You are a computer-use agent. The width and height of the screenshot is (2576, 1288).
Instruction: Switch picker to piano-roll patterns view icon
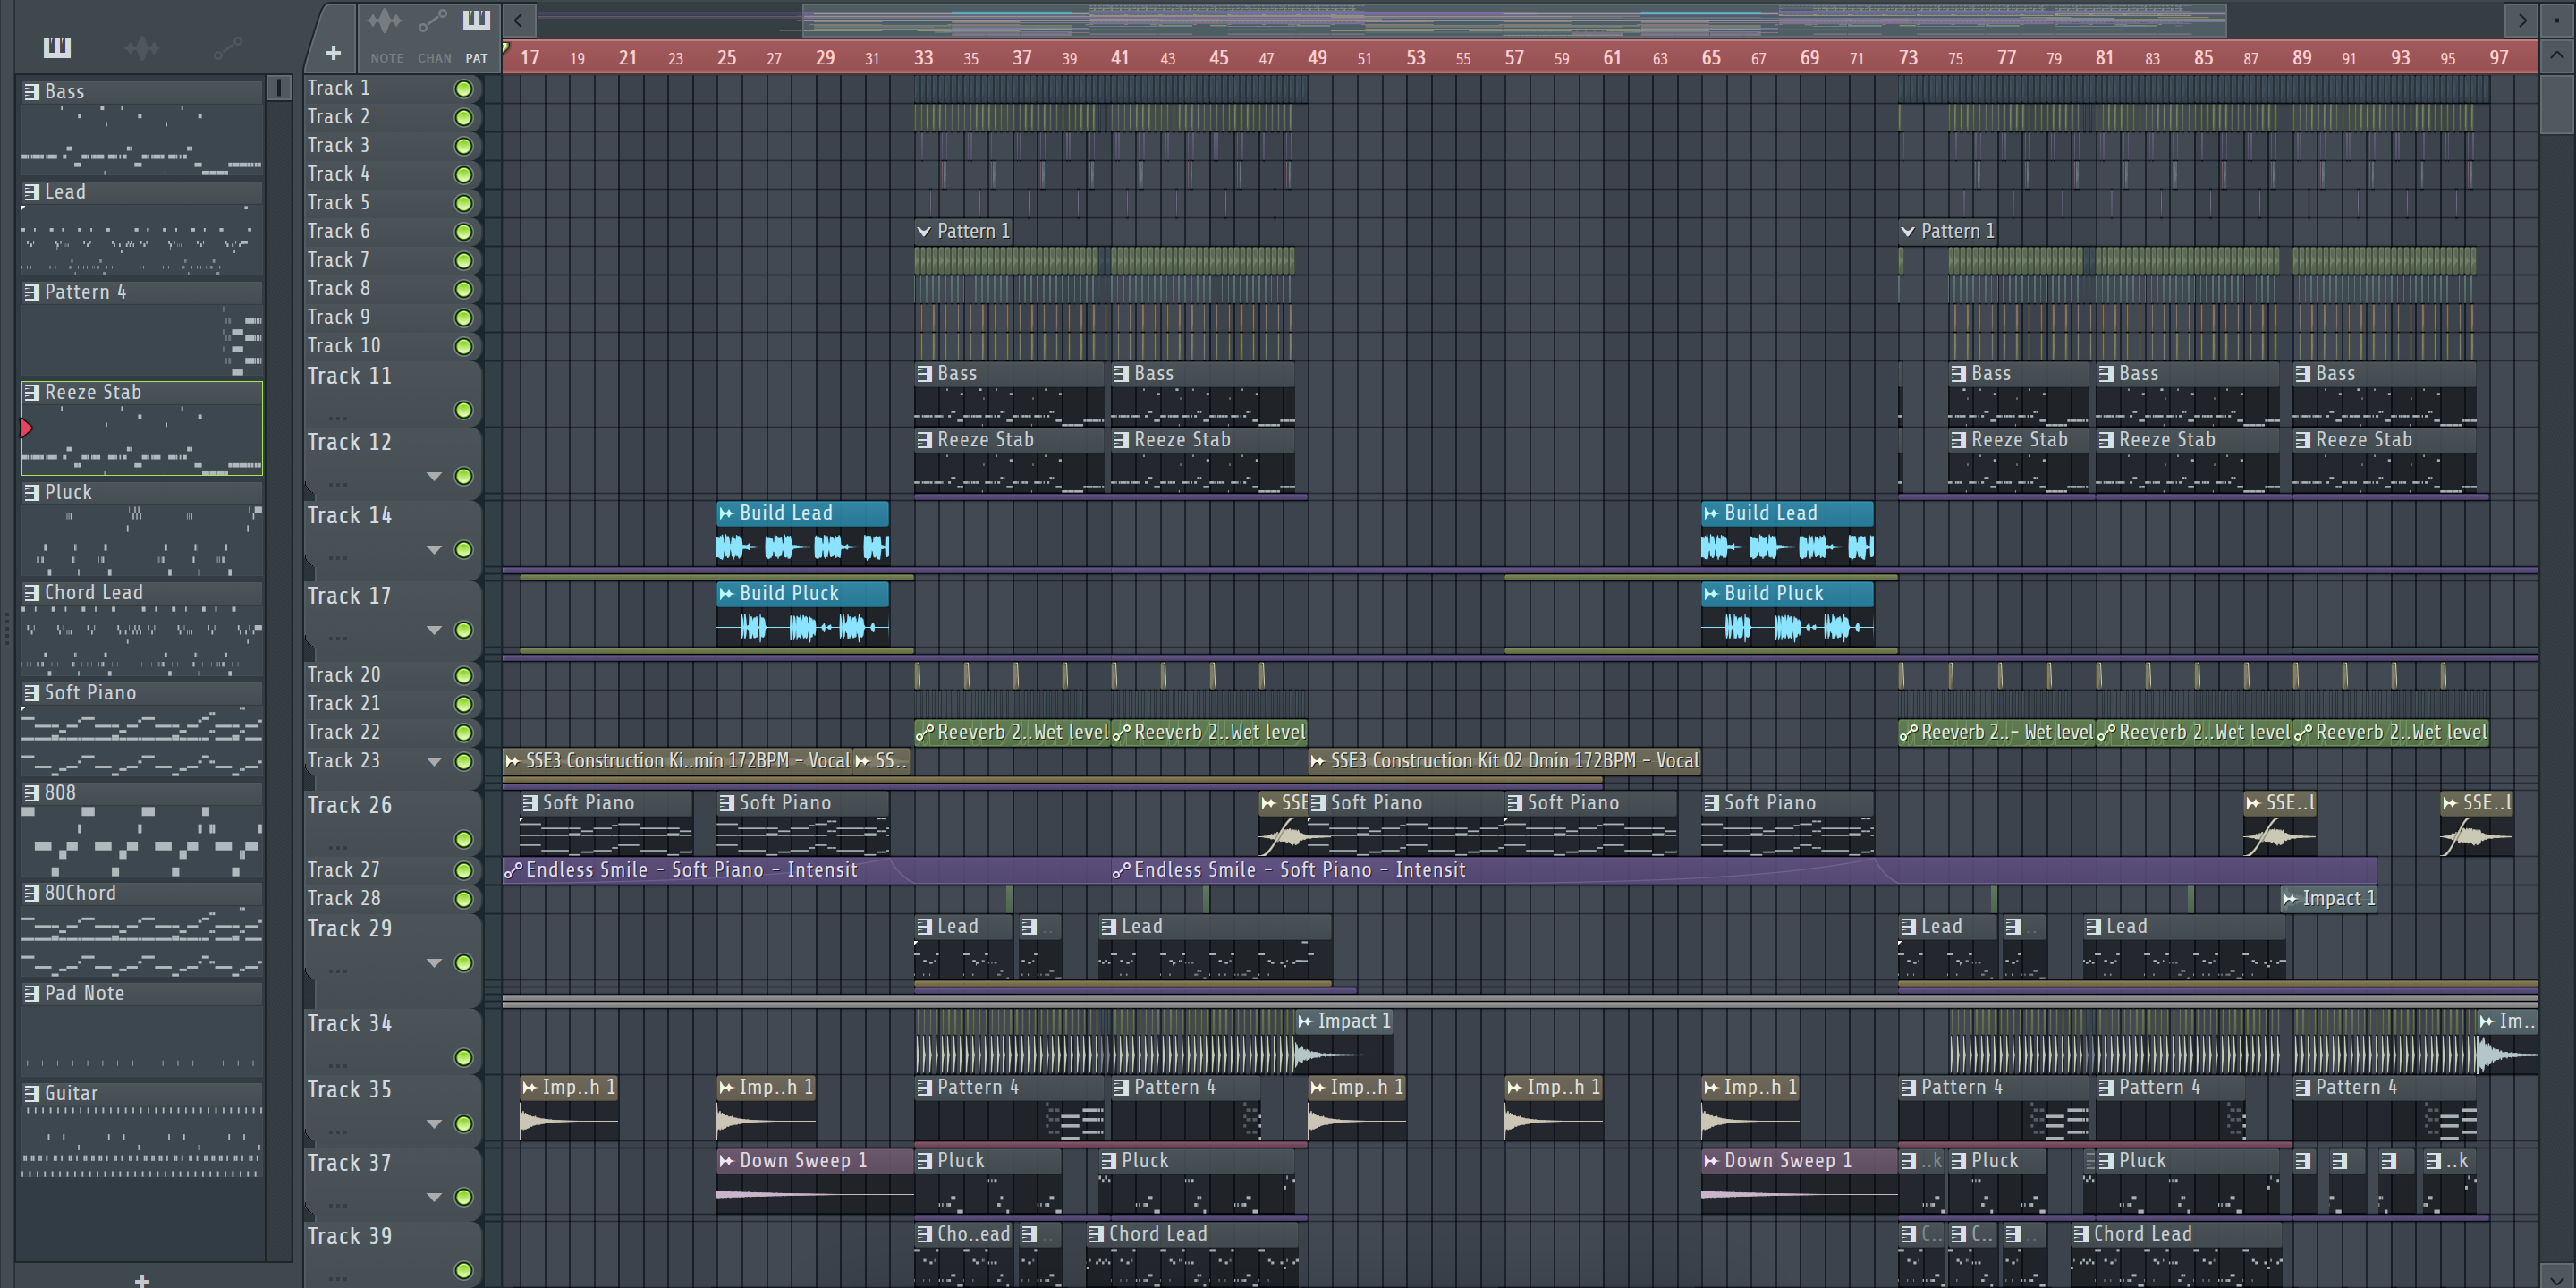57,47
